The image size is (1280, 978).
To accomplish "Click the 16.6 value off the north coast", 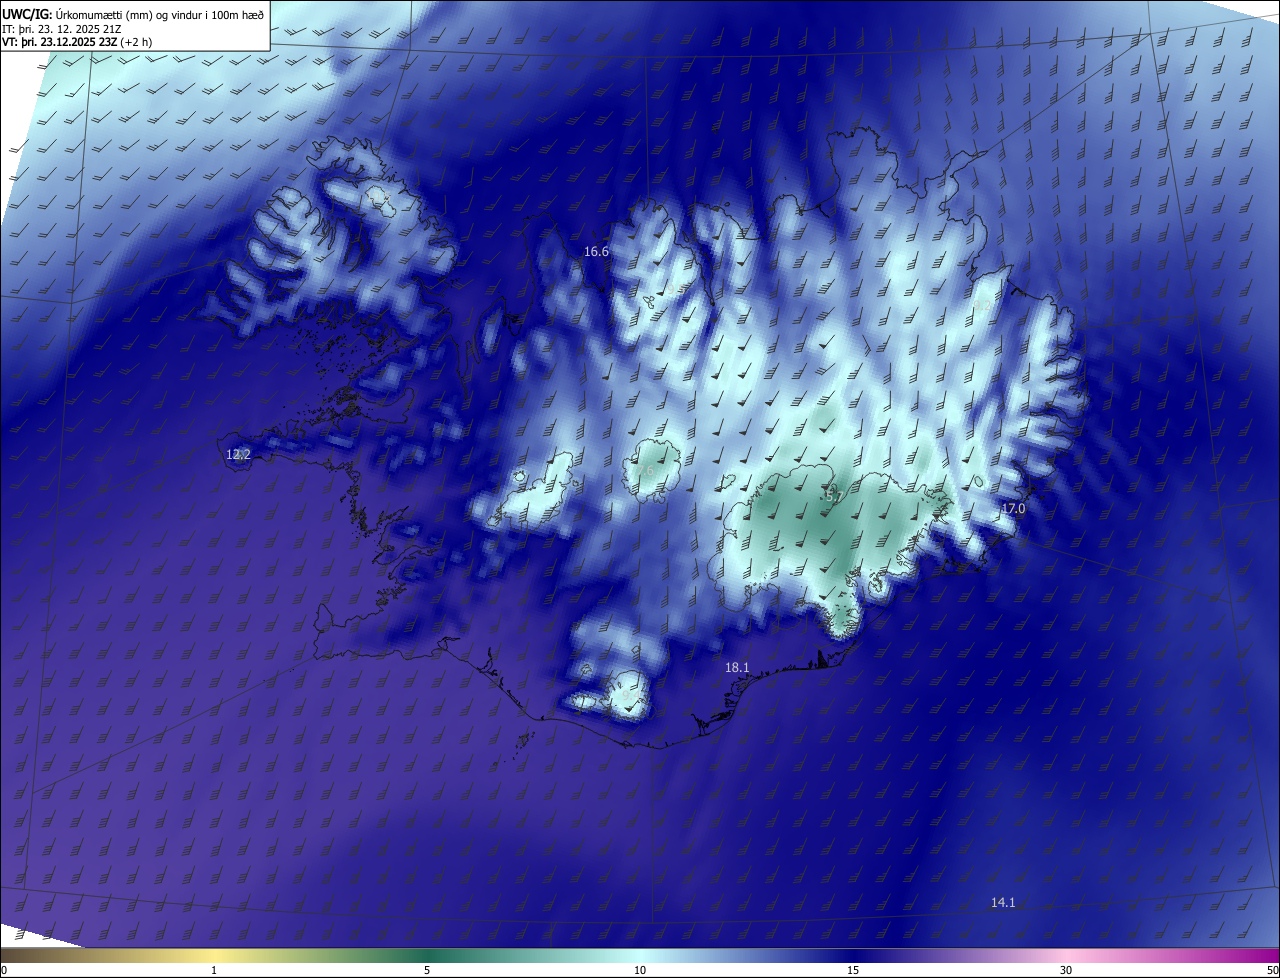I will click(596, 252).
